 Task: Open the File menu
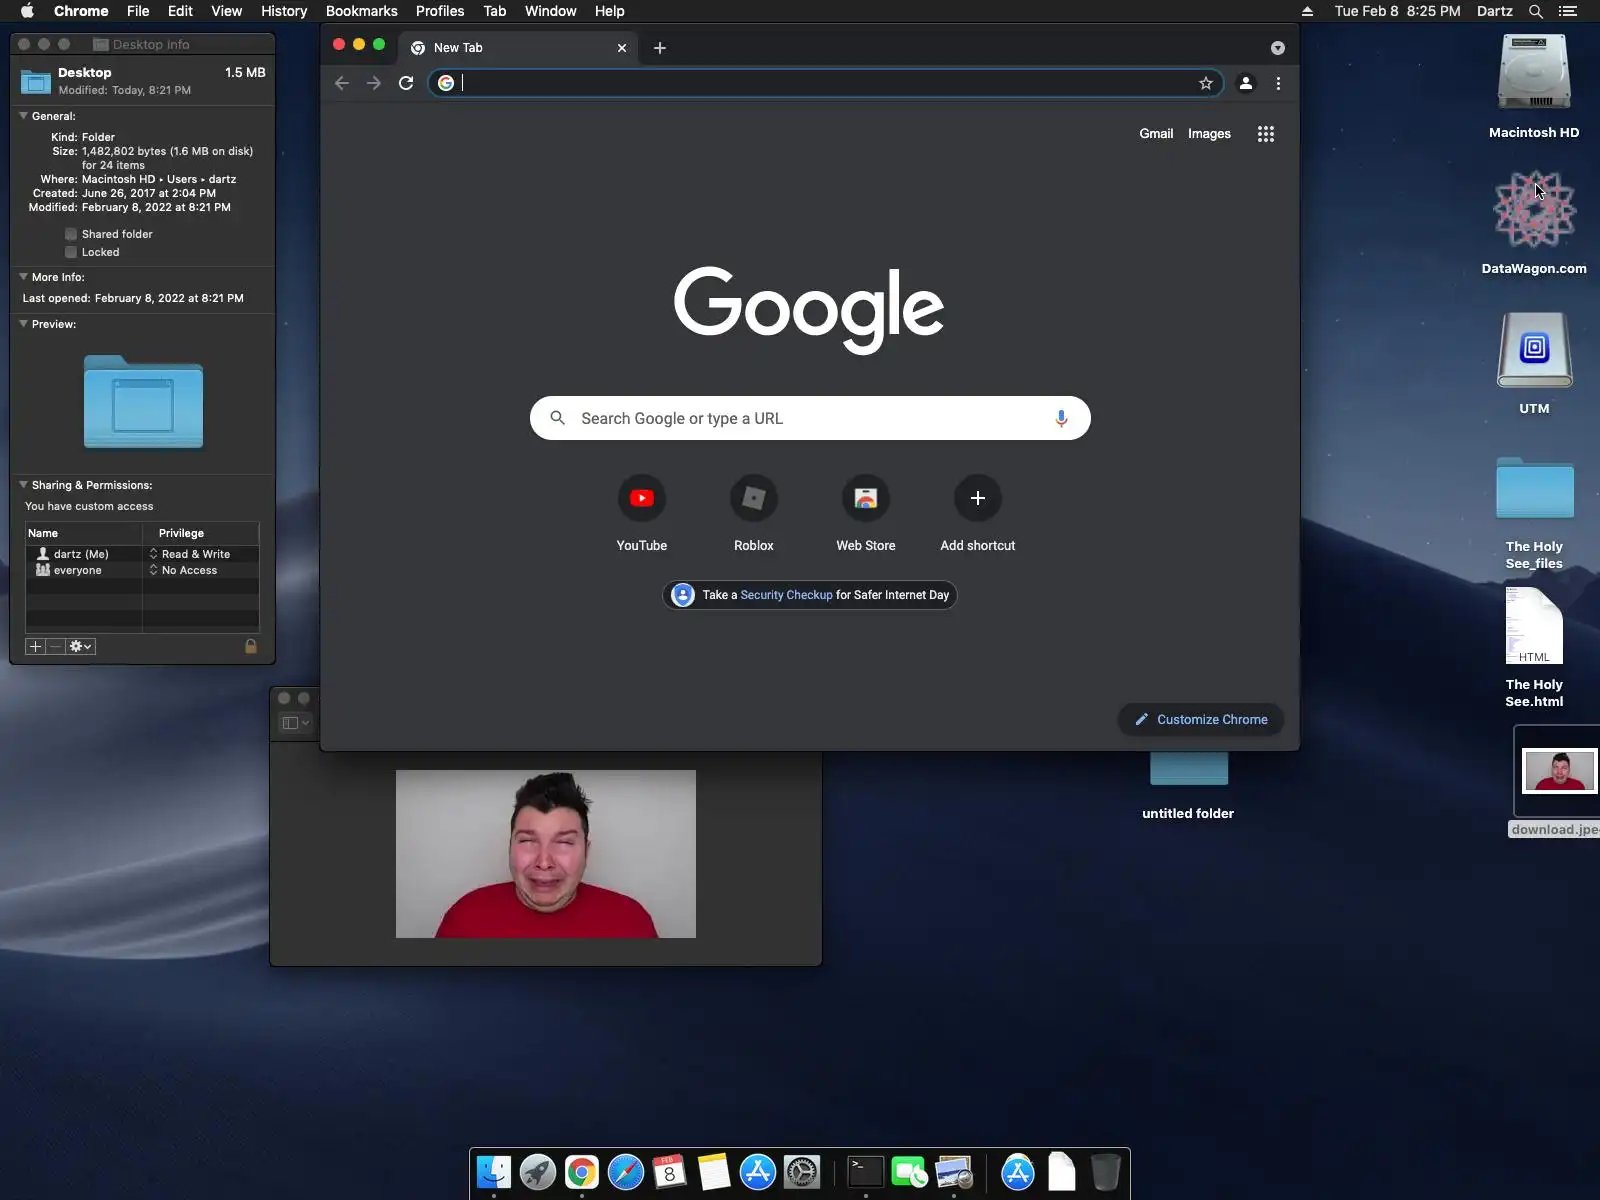pos(138,11)
